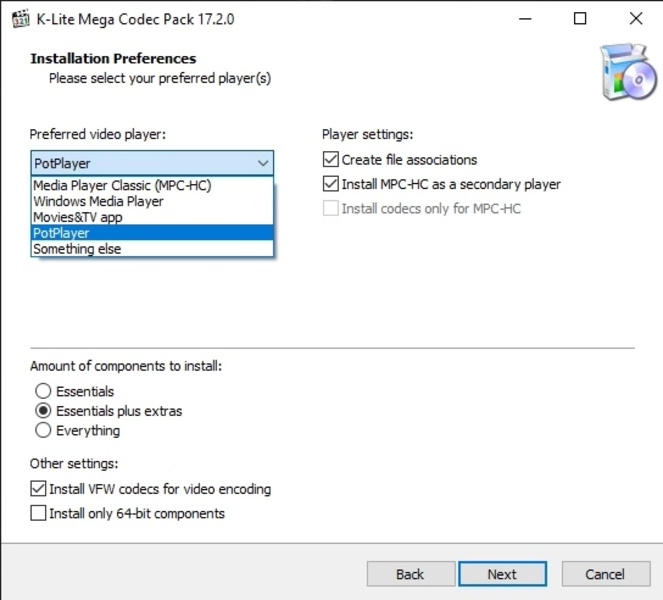The width and height of the screenshot is (663, 600).
Task: Click the K-Lite installer icon in title bar
Action: 20,19
